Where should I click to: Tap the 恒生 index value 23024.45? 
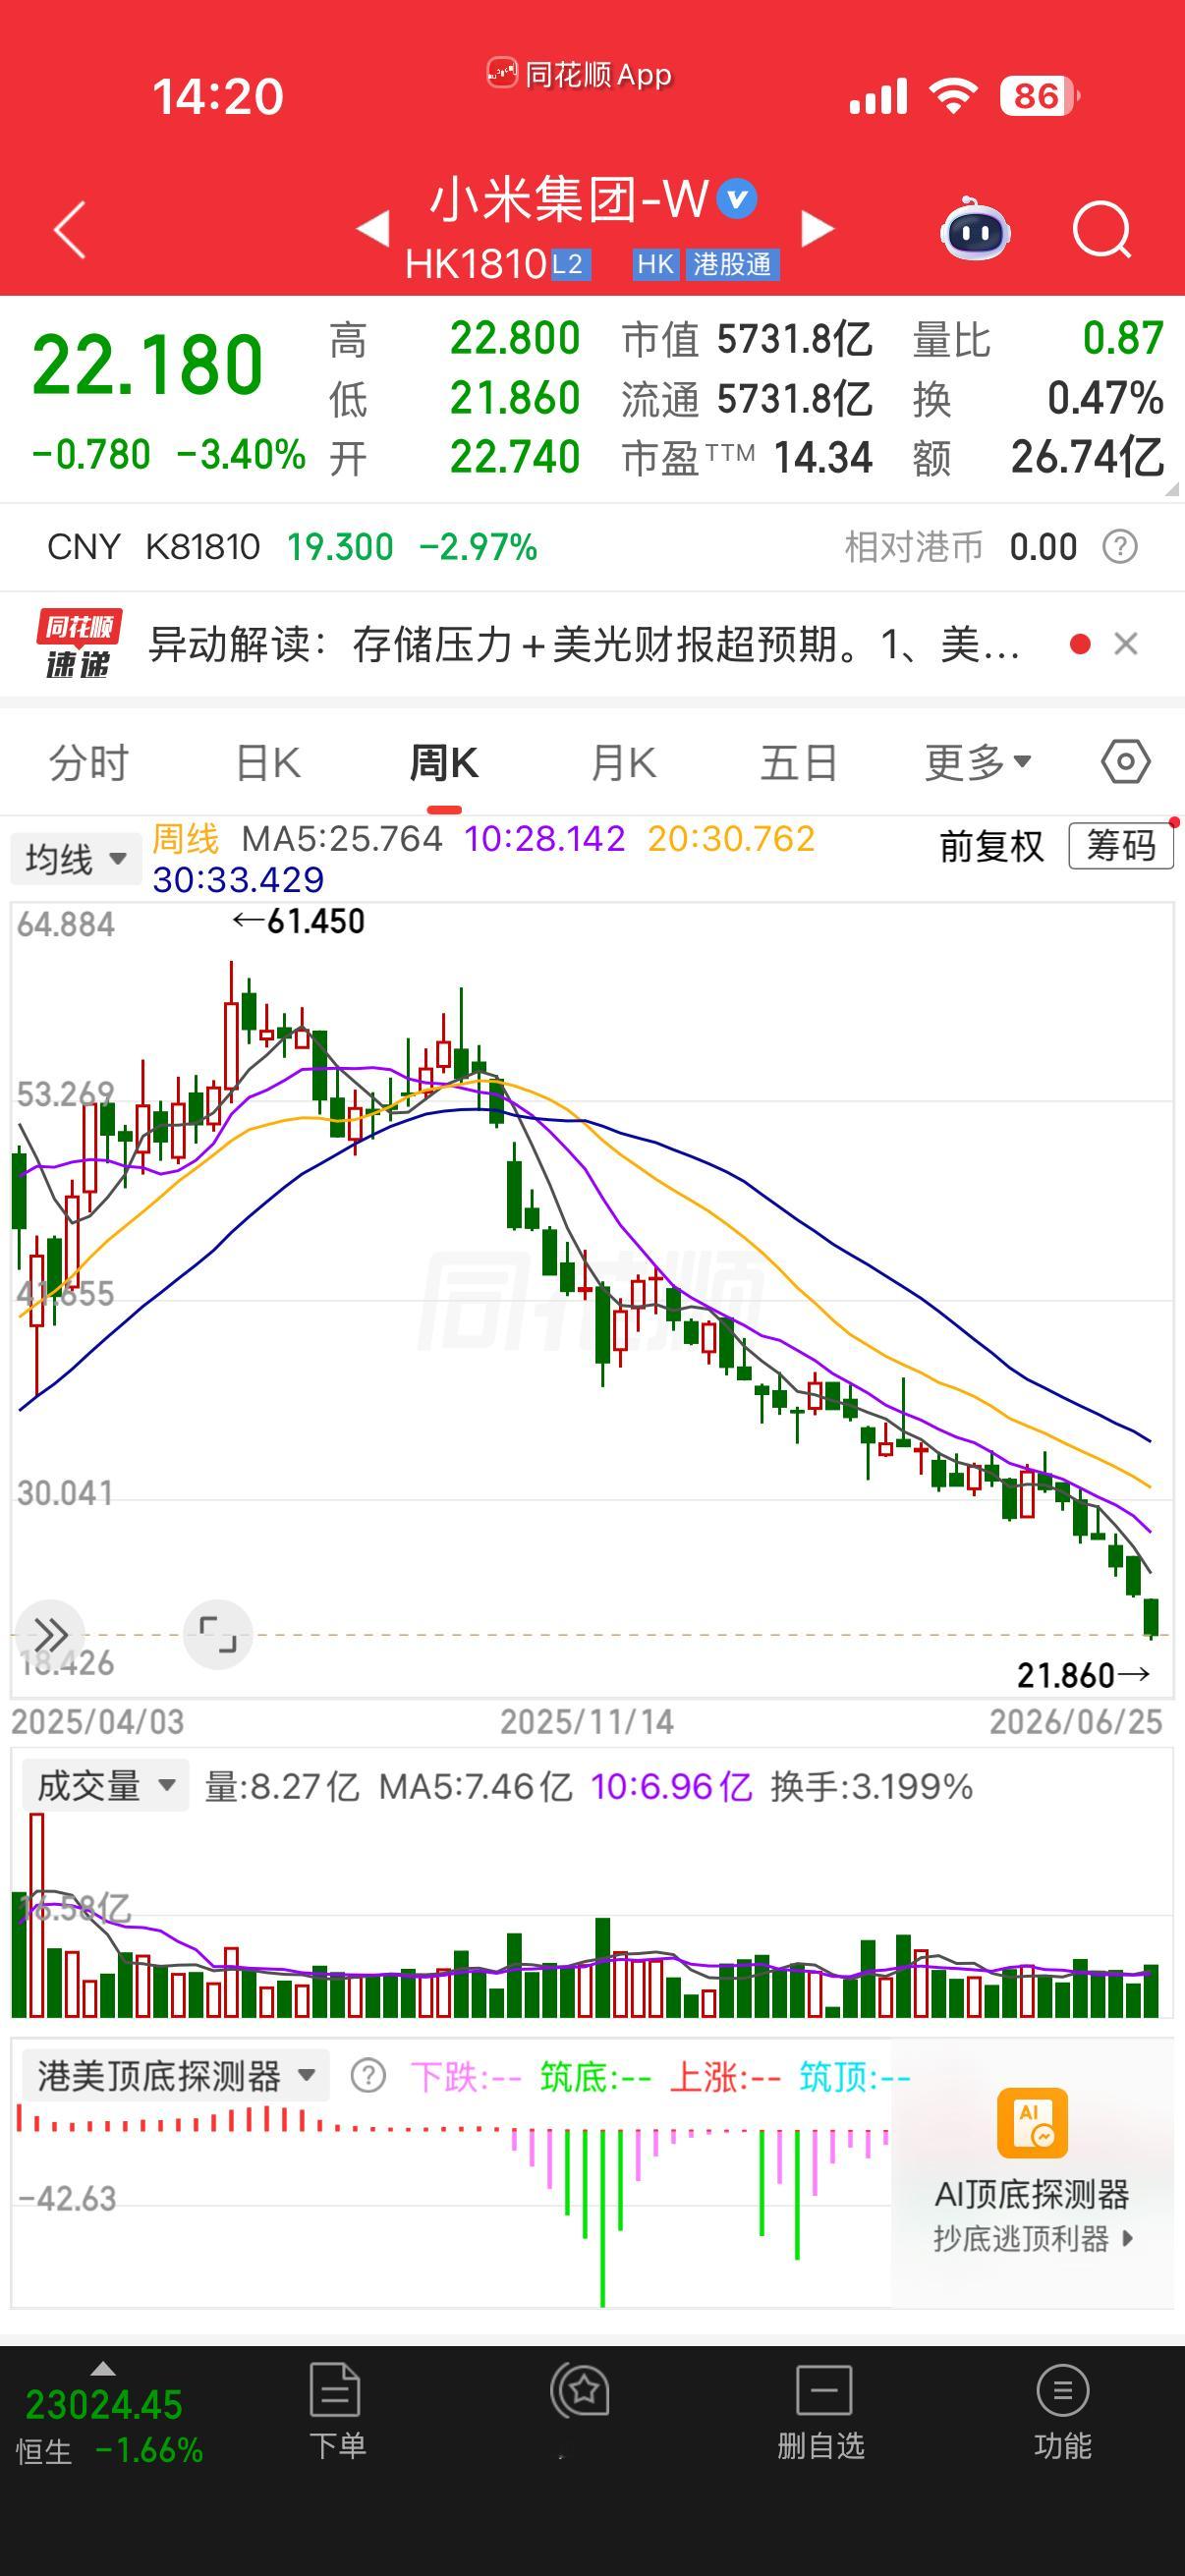103,2404
